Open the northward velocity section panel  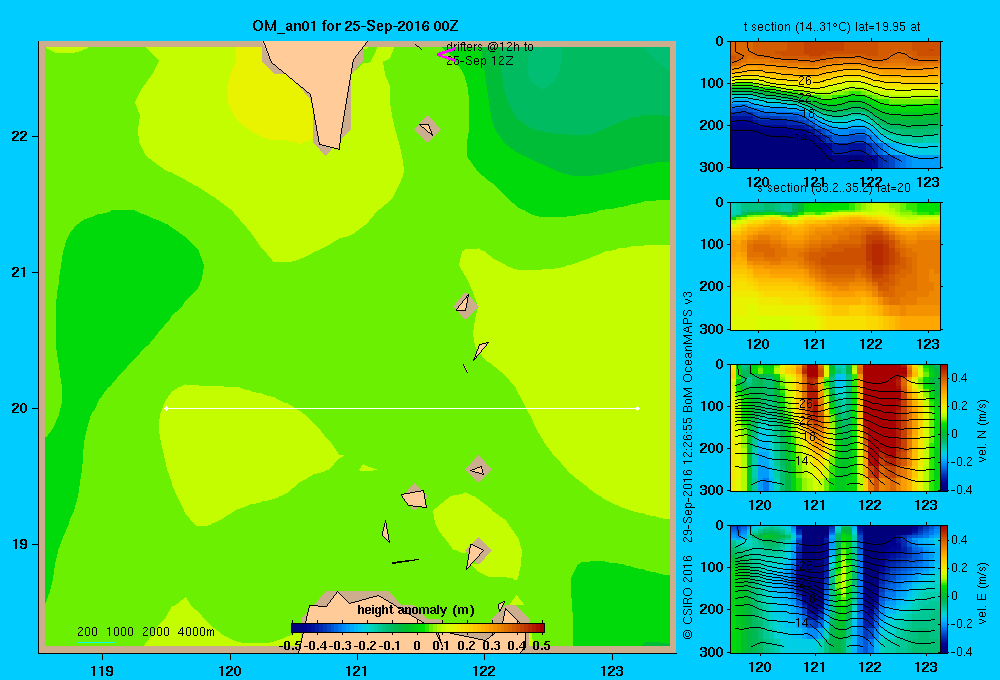pos(835,427)
